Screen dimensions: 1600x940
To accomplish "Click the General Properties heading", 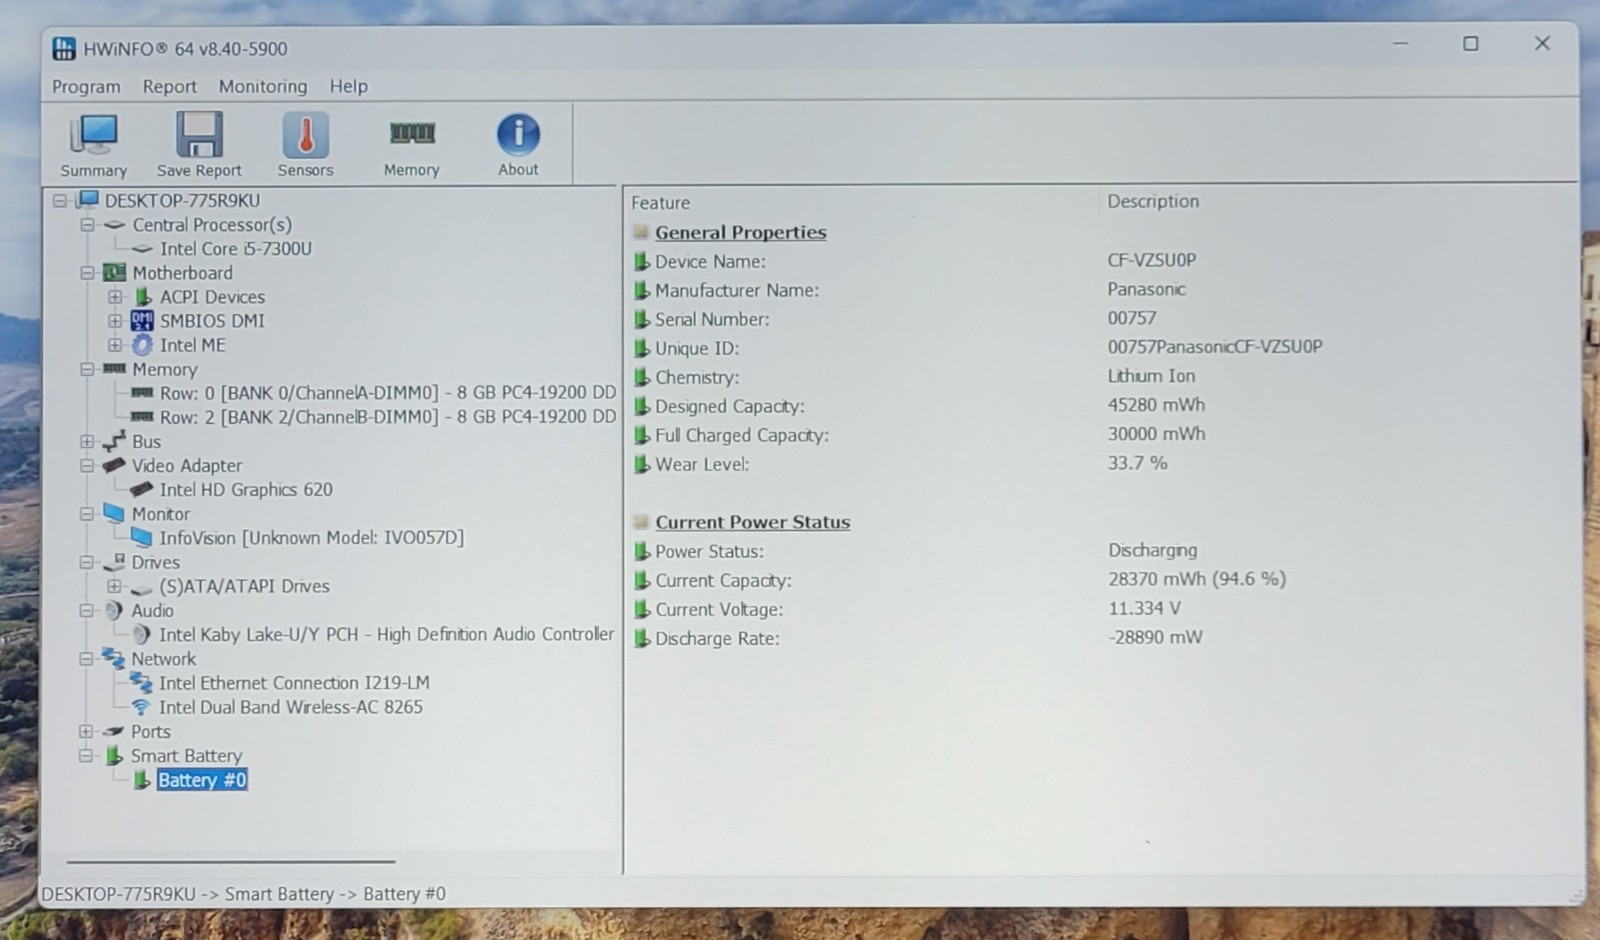I will tap(740, 233).
